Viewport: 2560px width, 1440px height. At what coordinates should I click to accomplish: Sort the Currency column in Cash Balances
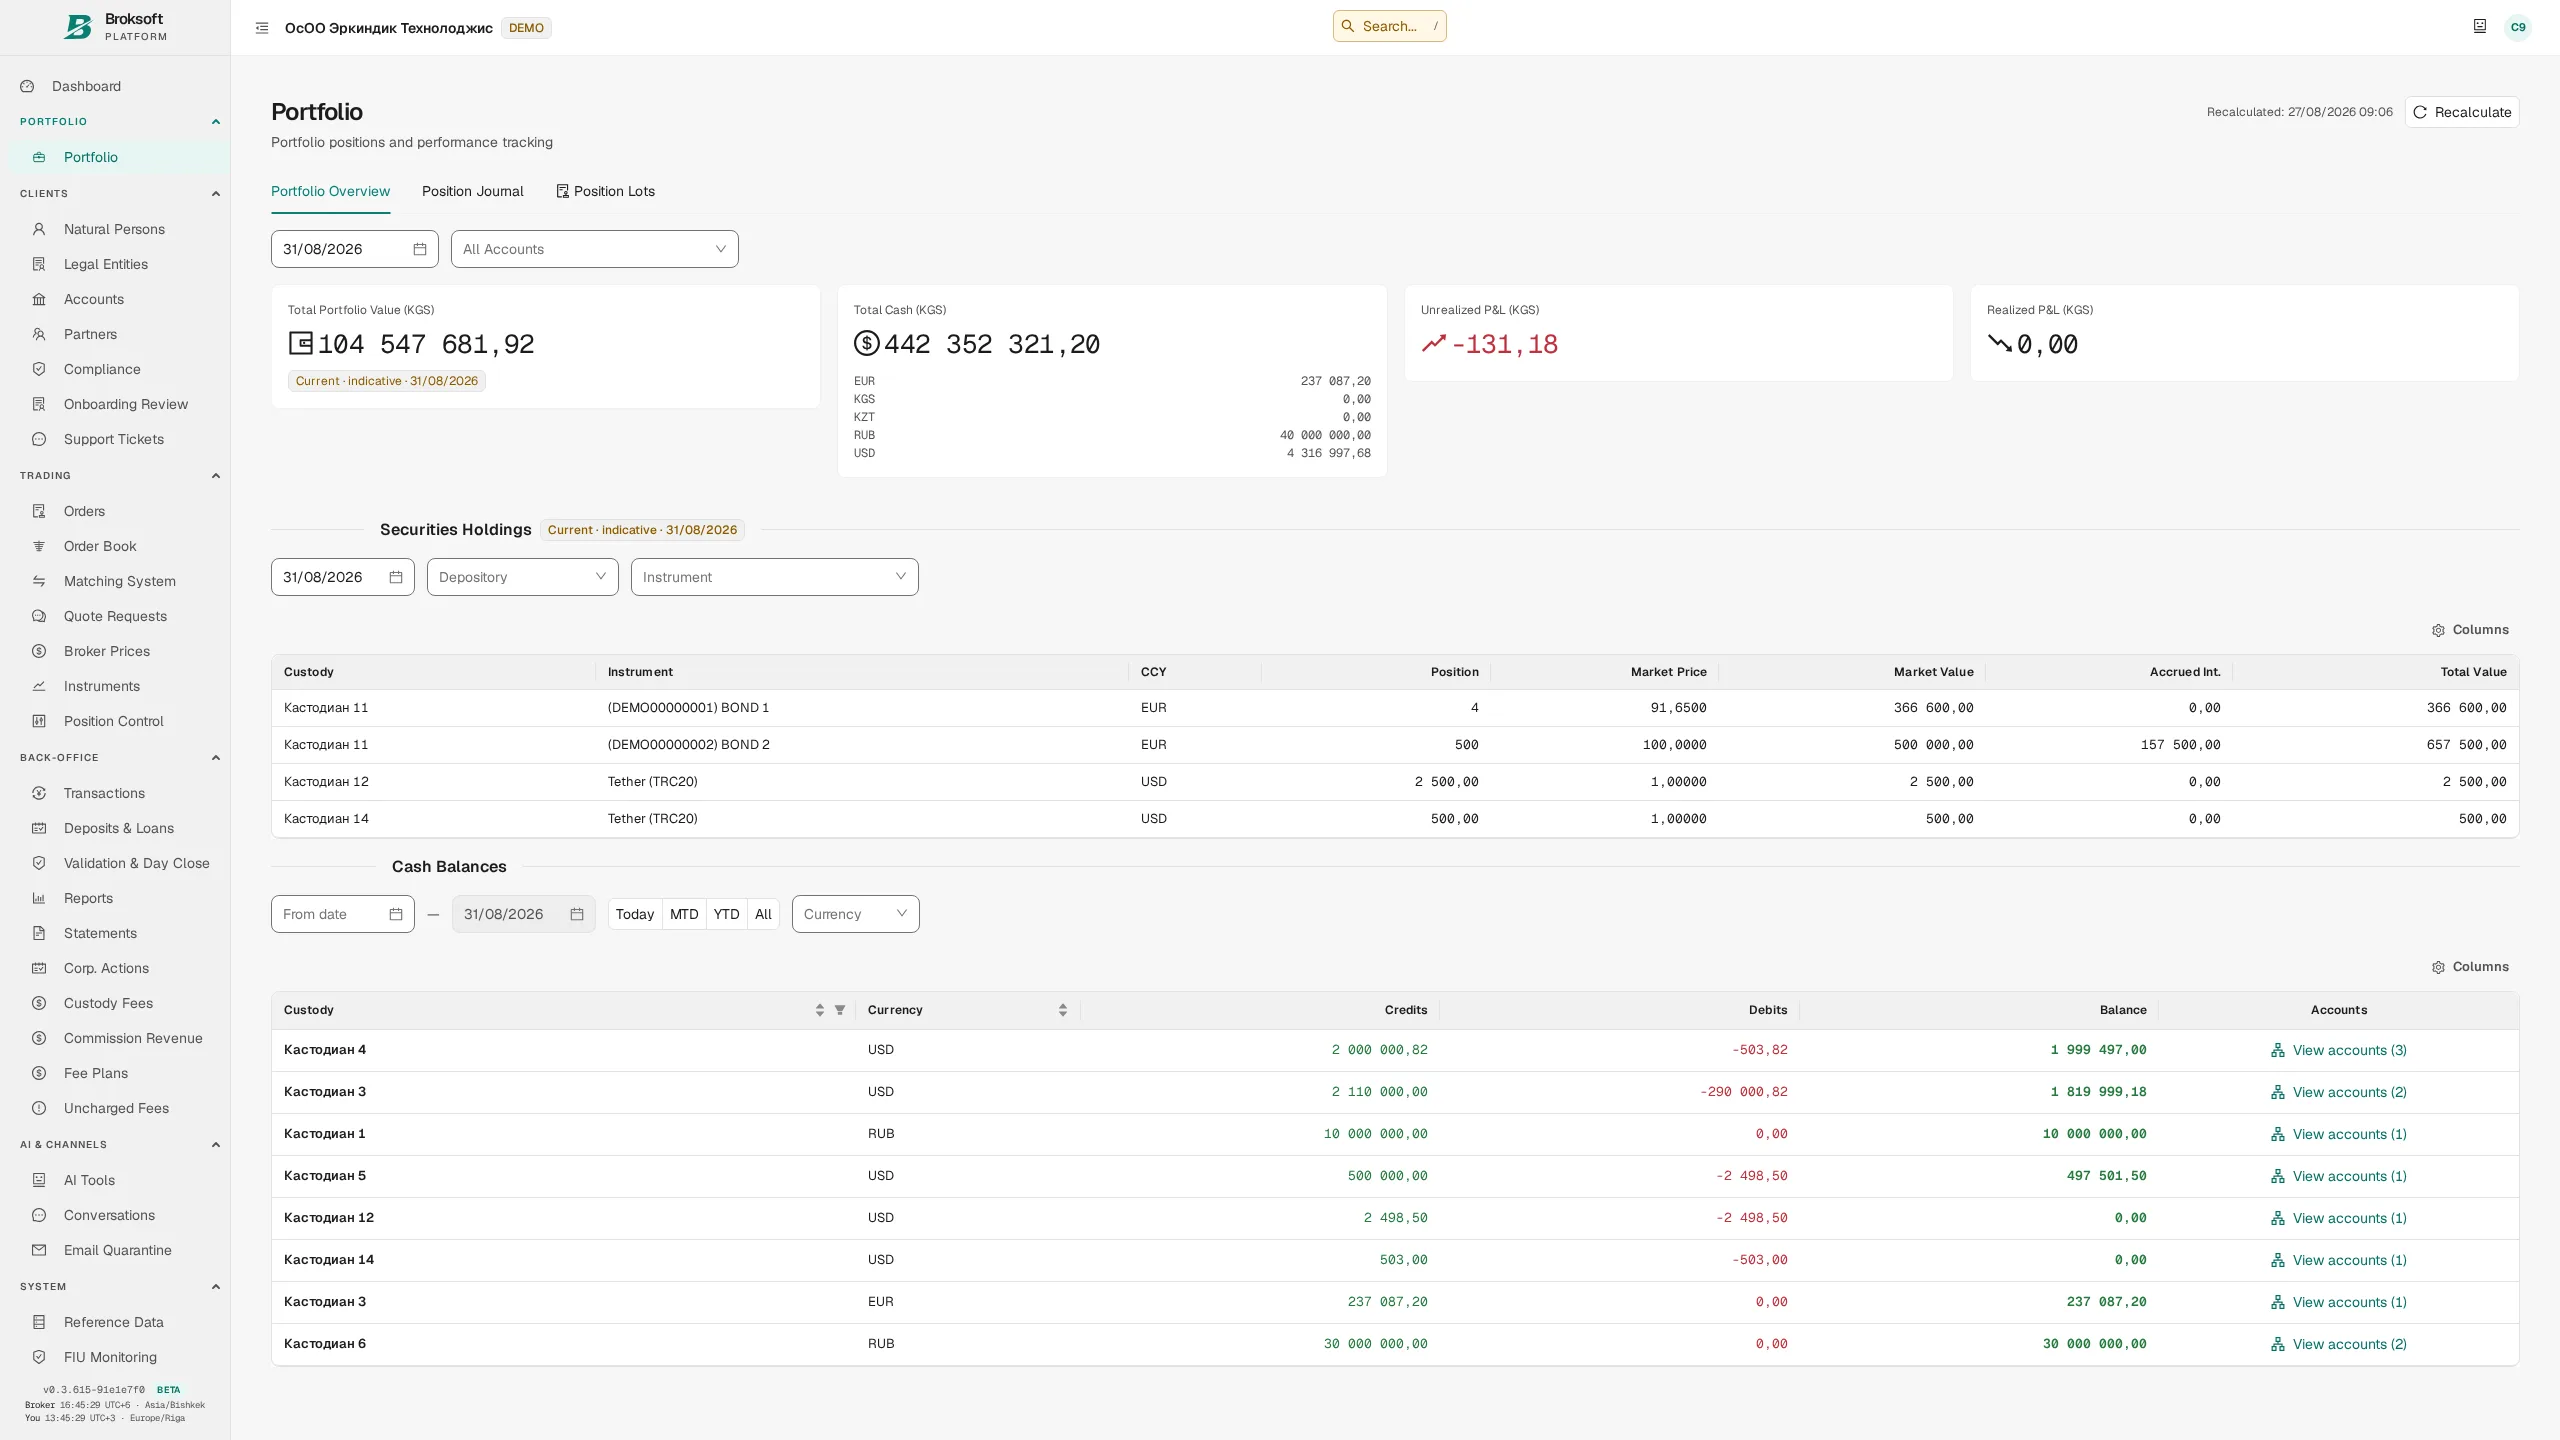click(x=1063, y=1010)
